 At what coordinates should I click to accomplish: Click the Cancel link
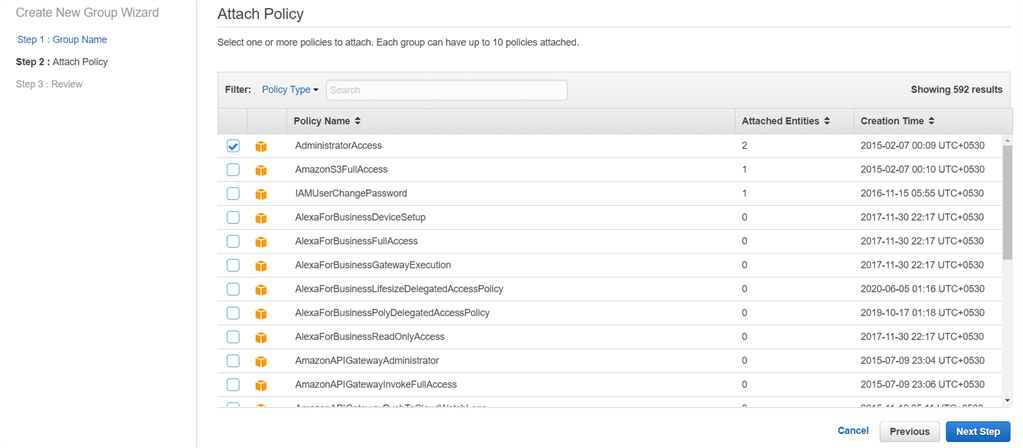pos(853,430)
